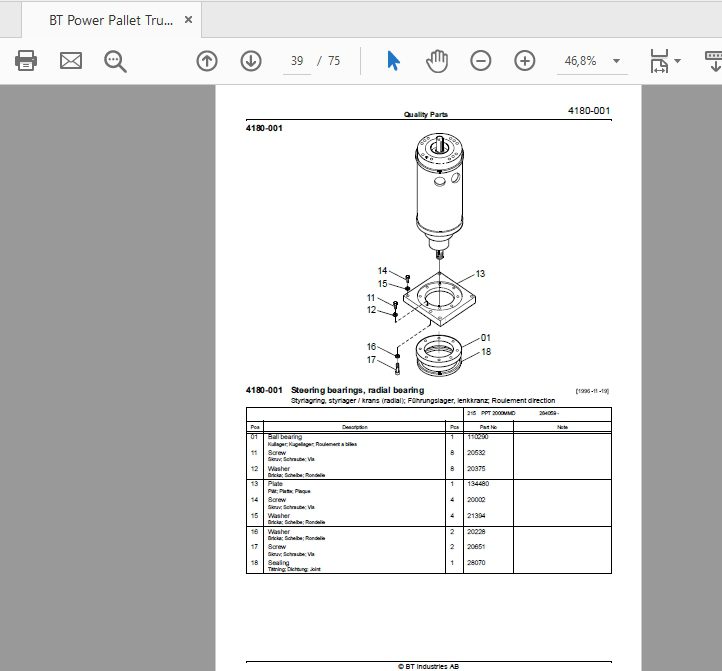Open the page fit options dropdown arrow
This screenshot has height=671, width=722.
coord(677,61)
